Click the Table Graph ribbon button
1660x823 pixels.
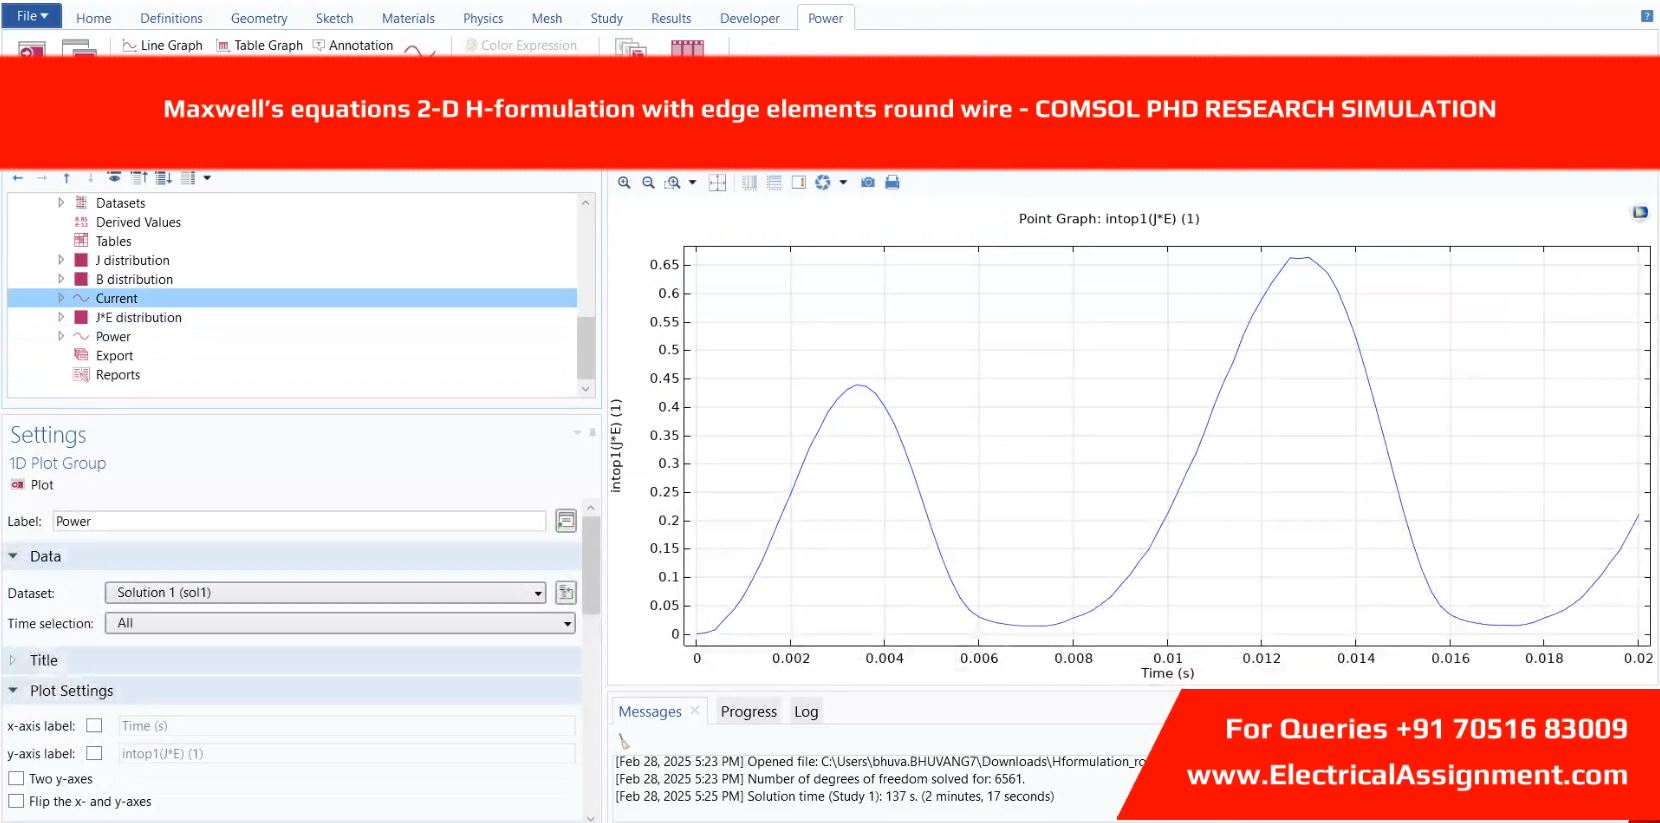pos(260,45)
